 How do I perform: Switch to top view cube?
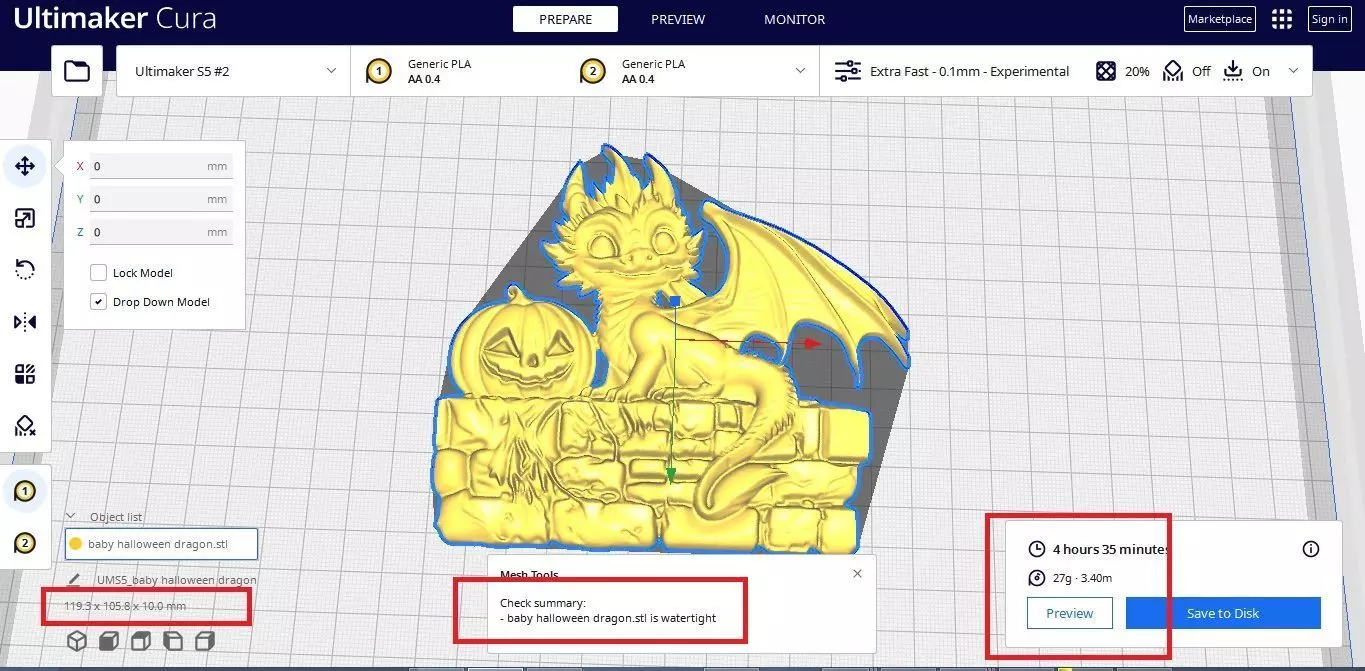pyautogui.click(x=141, y=641)
